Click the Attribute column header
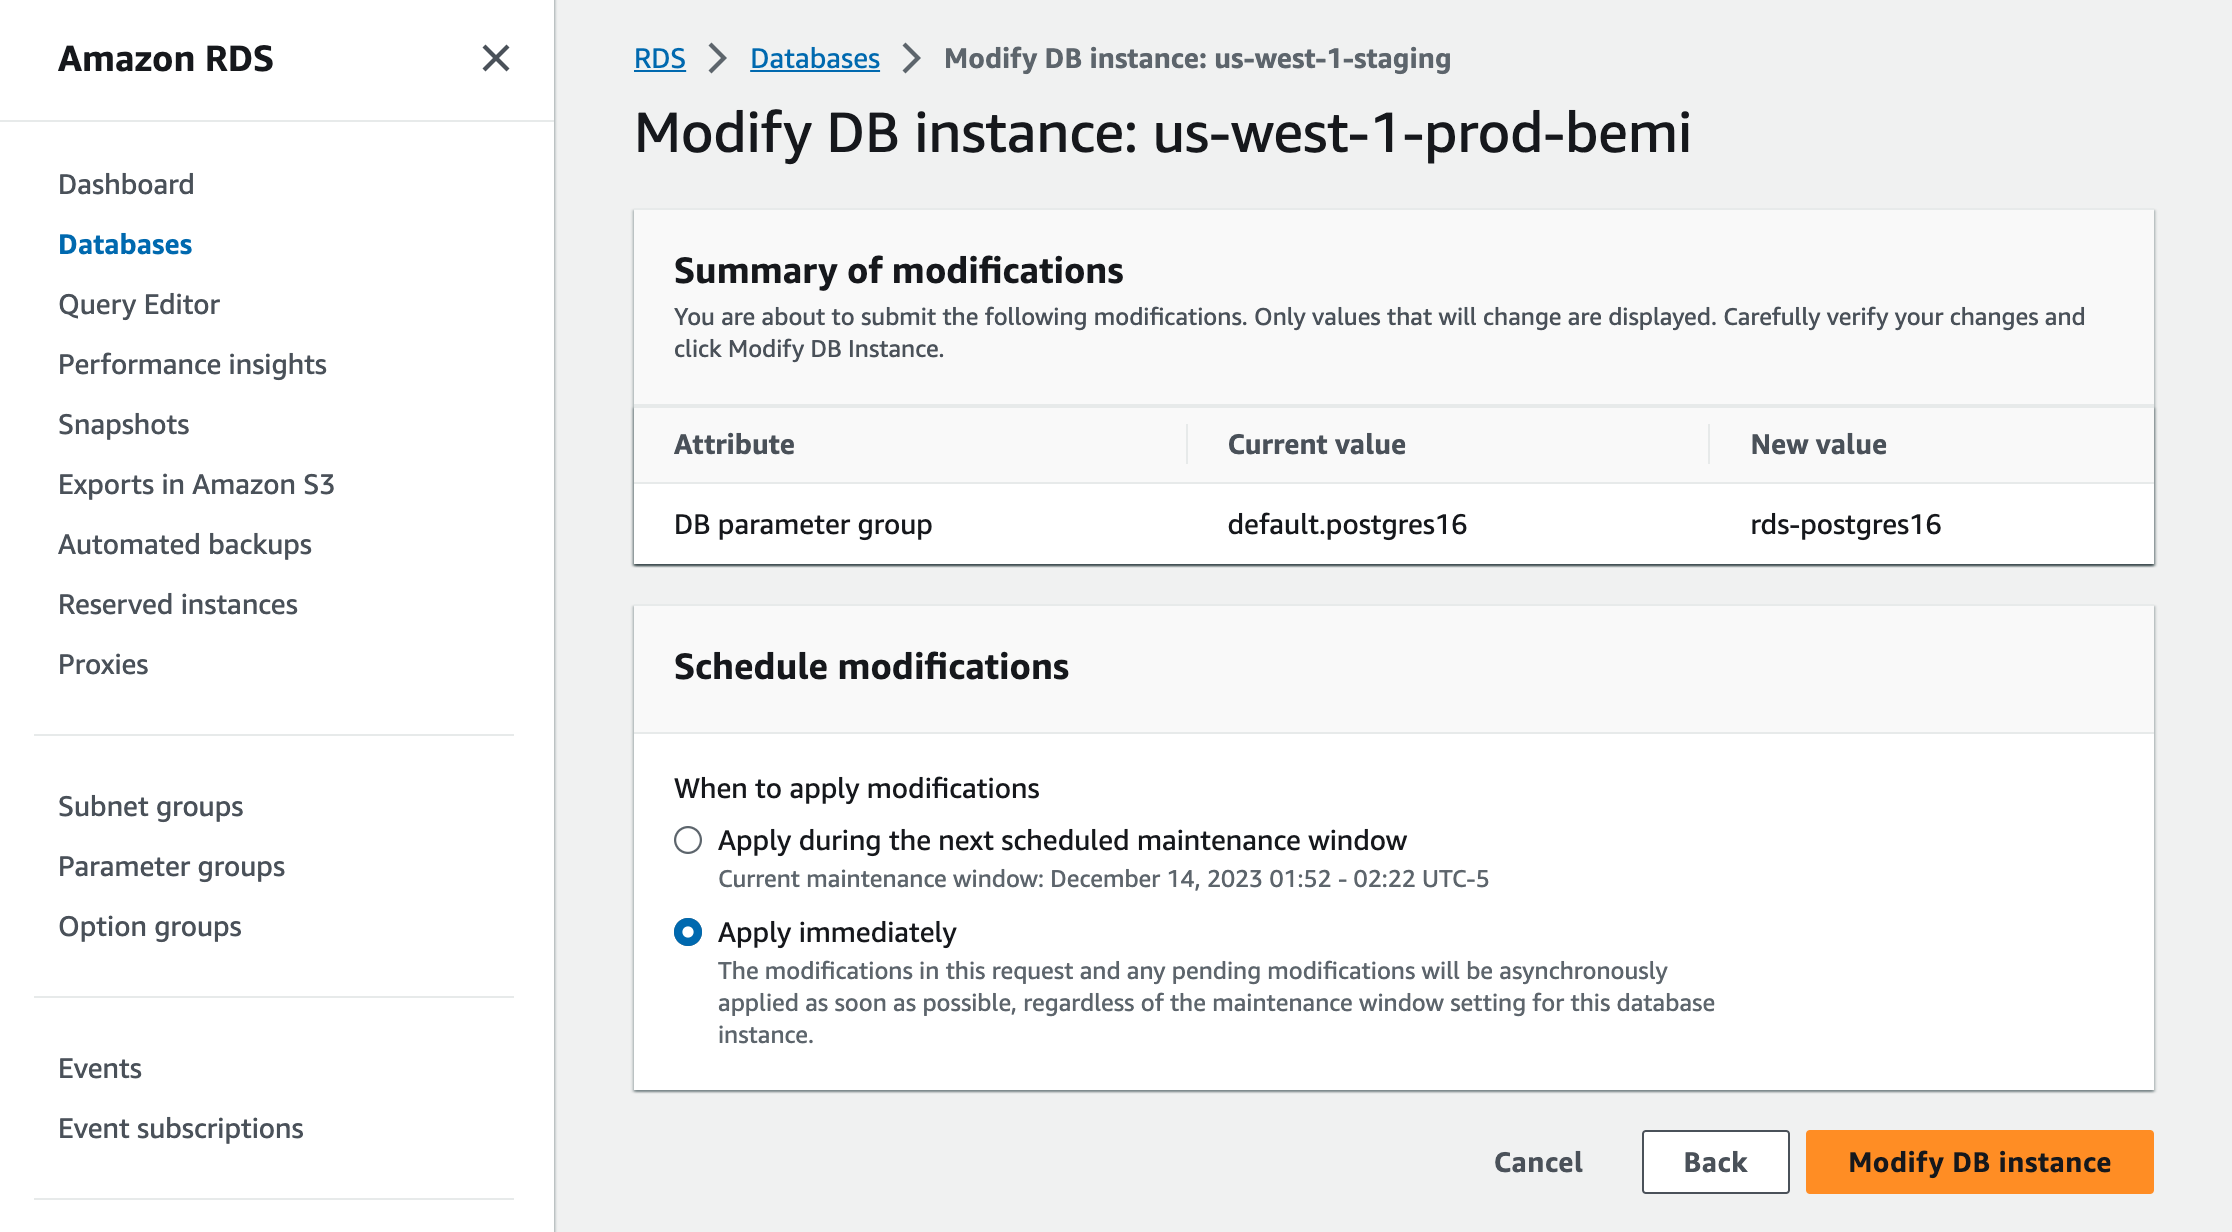The height and width of the screenshot is (1232, 2232). (734, 444)
